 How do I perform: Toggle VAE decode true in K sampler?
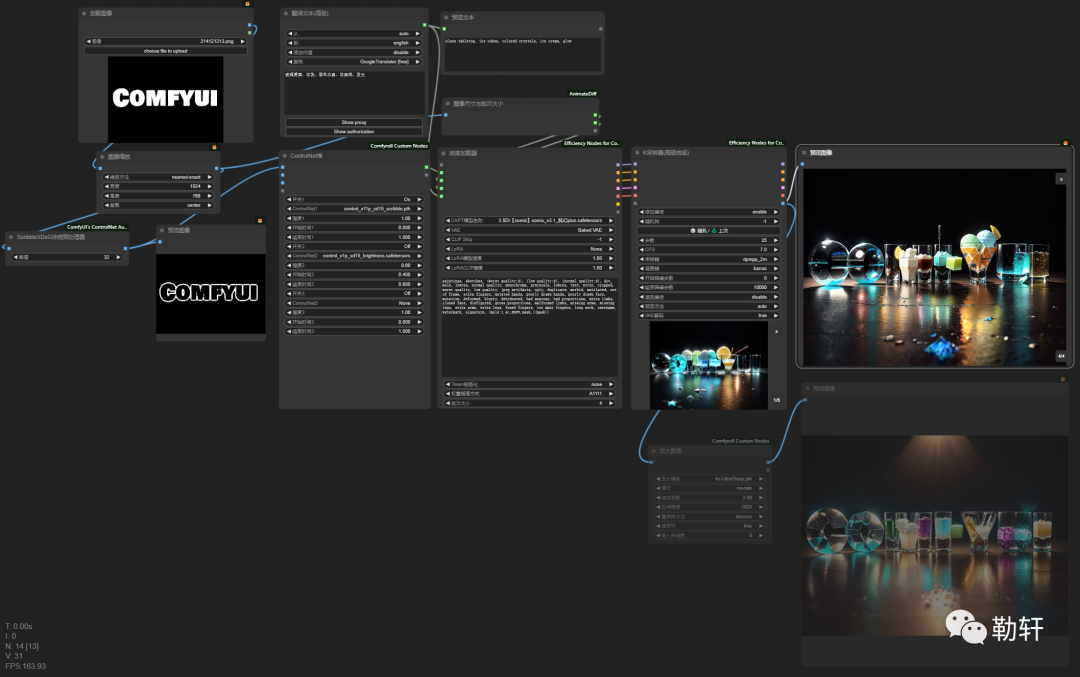tap(709, 315)
